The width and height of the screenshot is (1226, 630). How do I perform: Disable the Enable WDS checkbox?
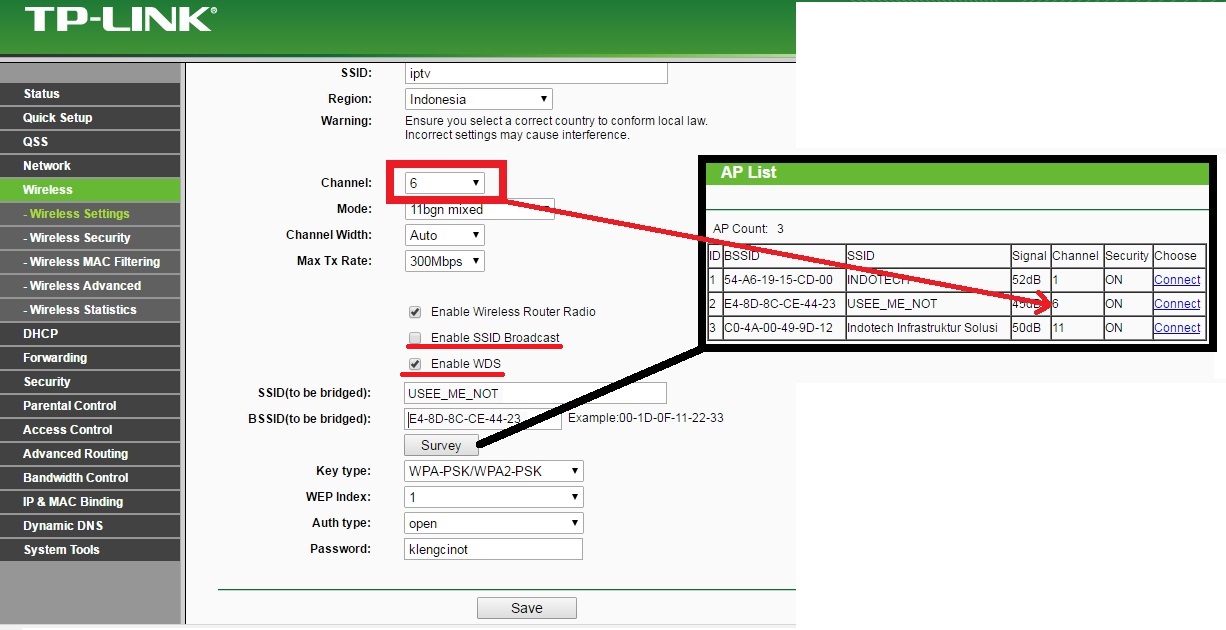[x=414, y=364]
